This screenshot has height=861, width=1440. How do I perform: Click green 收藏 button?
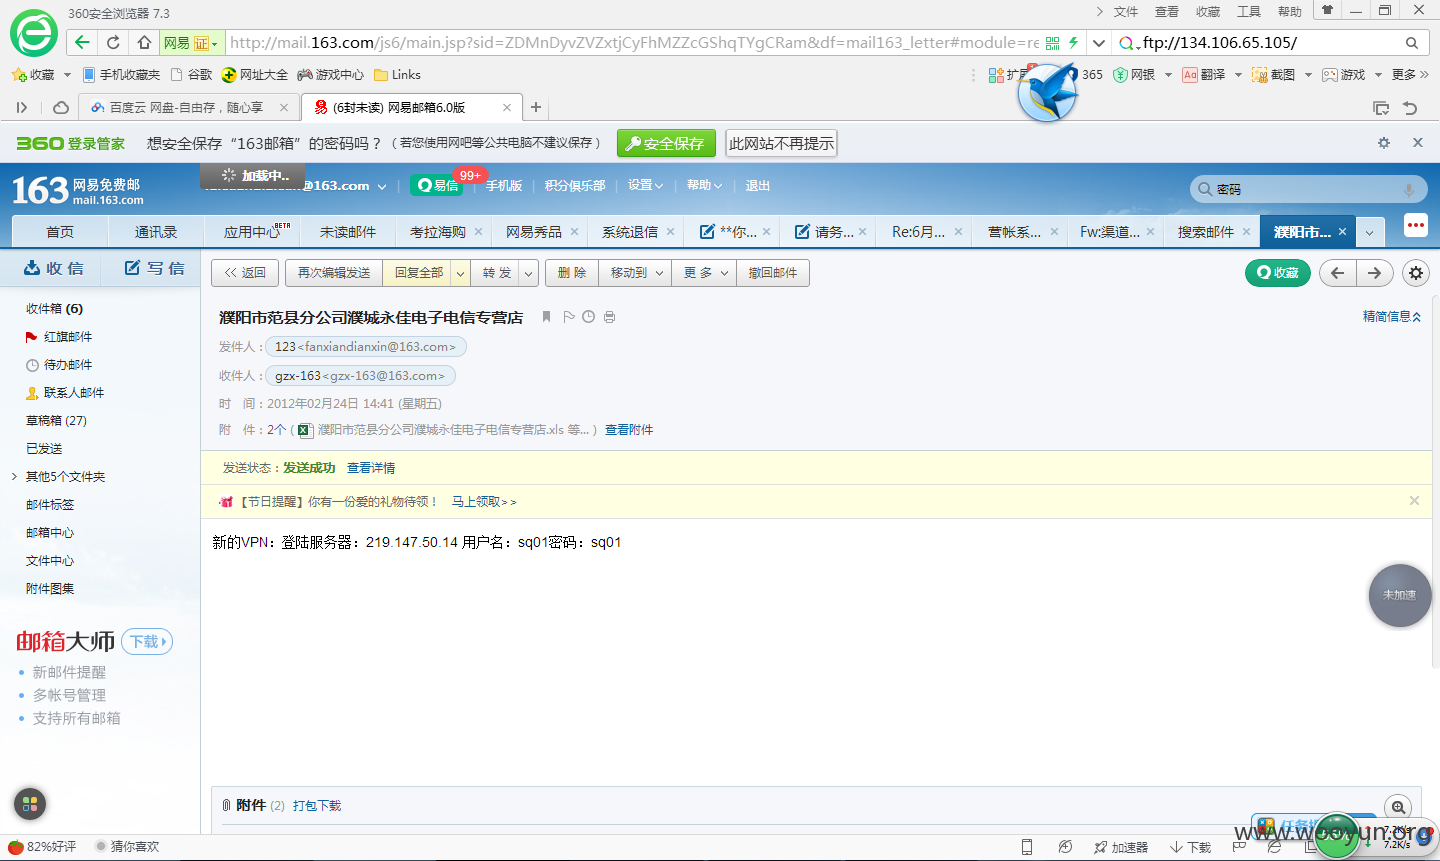(x=1278, y=273)
